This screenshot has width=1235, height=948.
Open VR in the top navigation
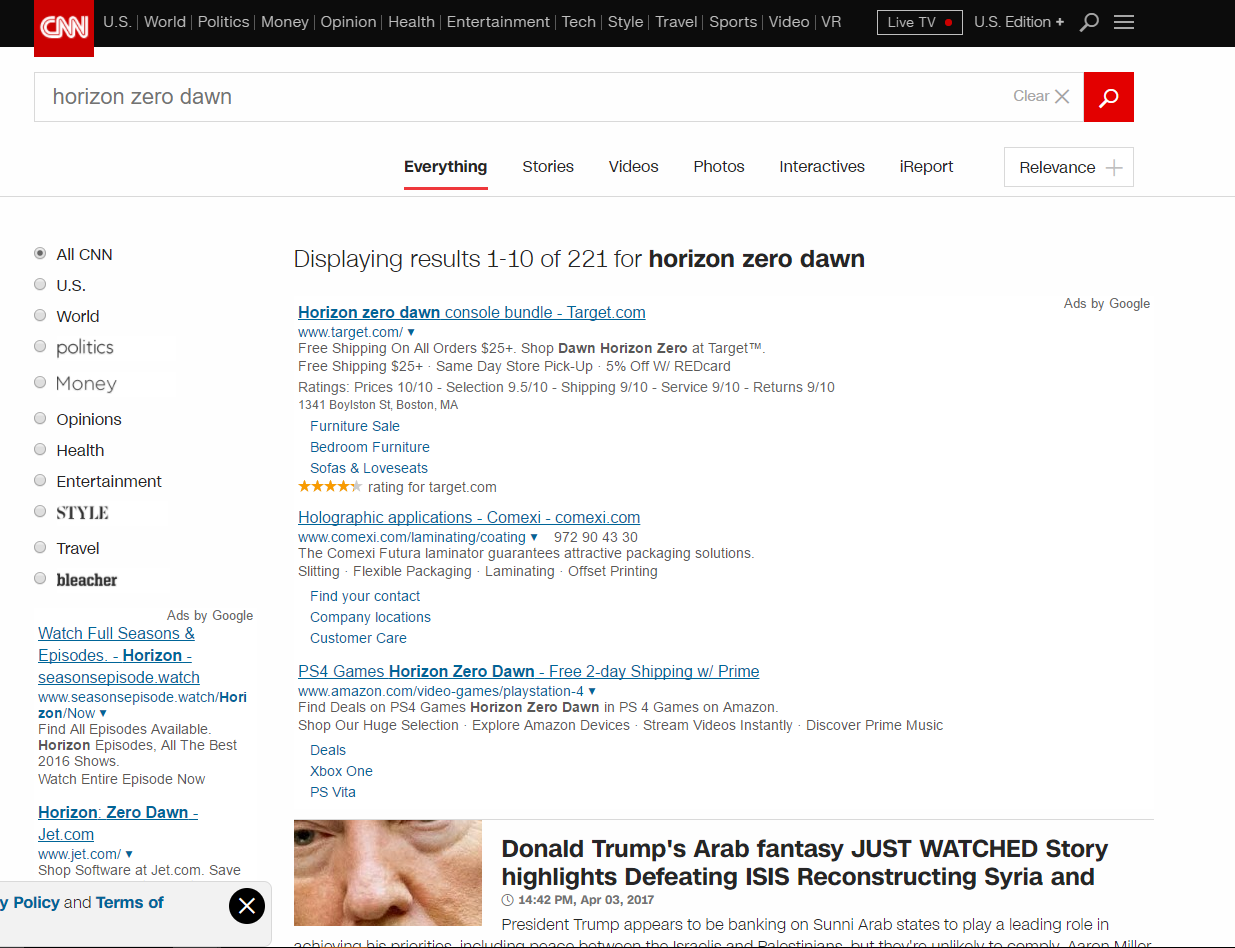click(831, 22)
